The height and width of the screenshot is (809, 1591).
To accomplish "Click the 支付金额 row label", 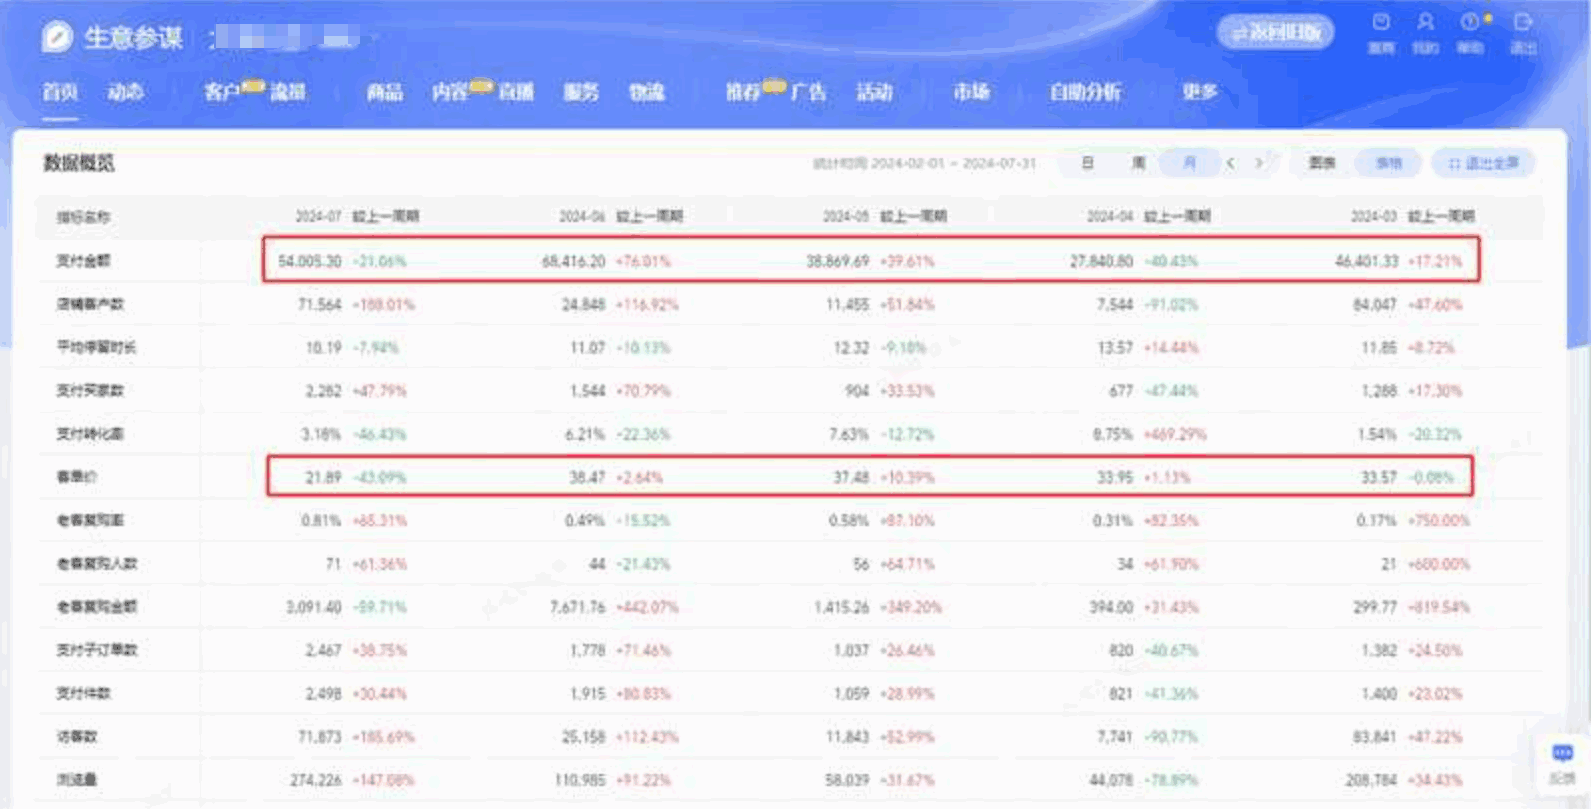I will point(83,261).
